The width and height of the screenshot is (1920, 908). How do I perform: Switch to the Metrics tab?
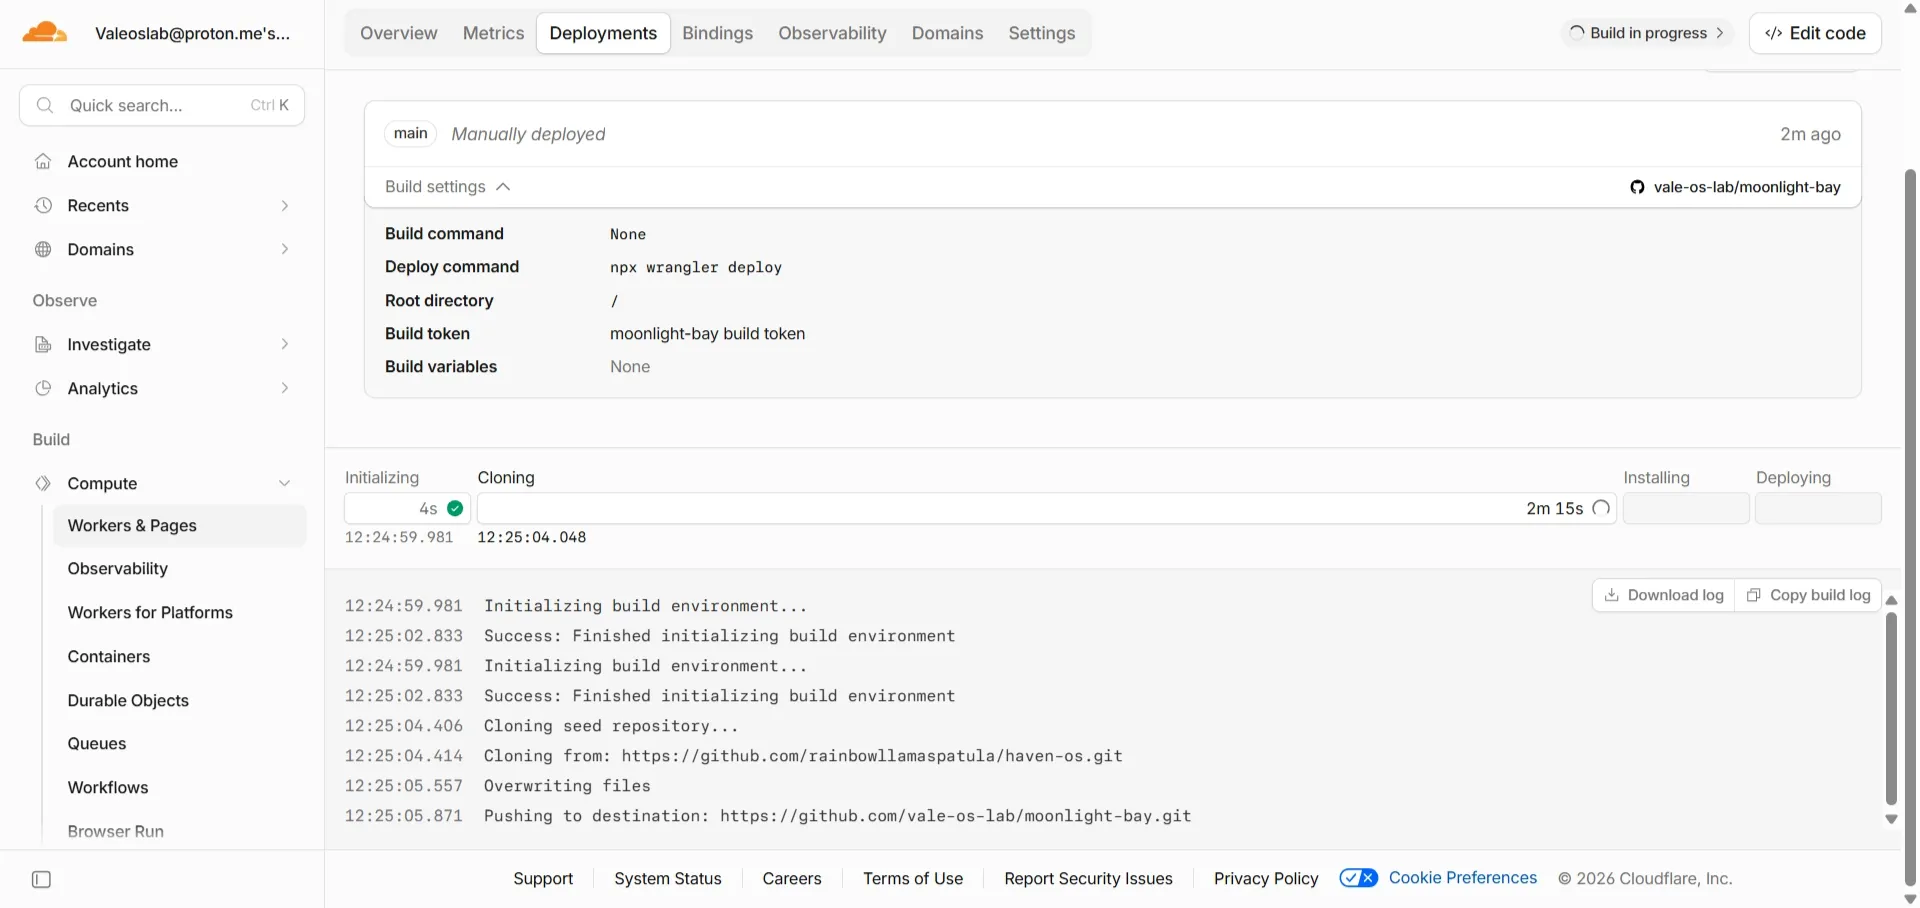tap(493, 33)
